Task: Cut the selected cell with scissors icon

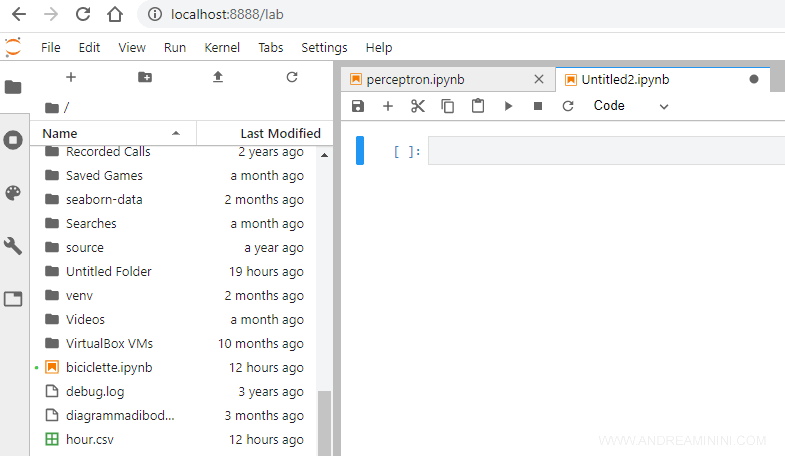Action: point(418,106)
